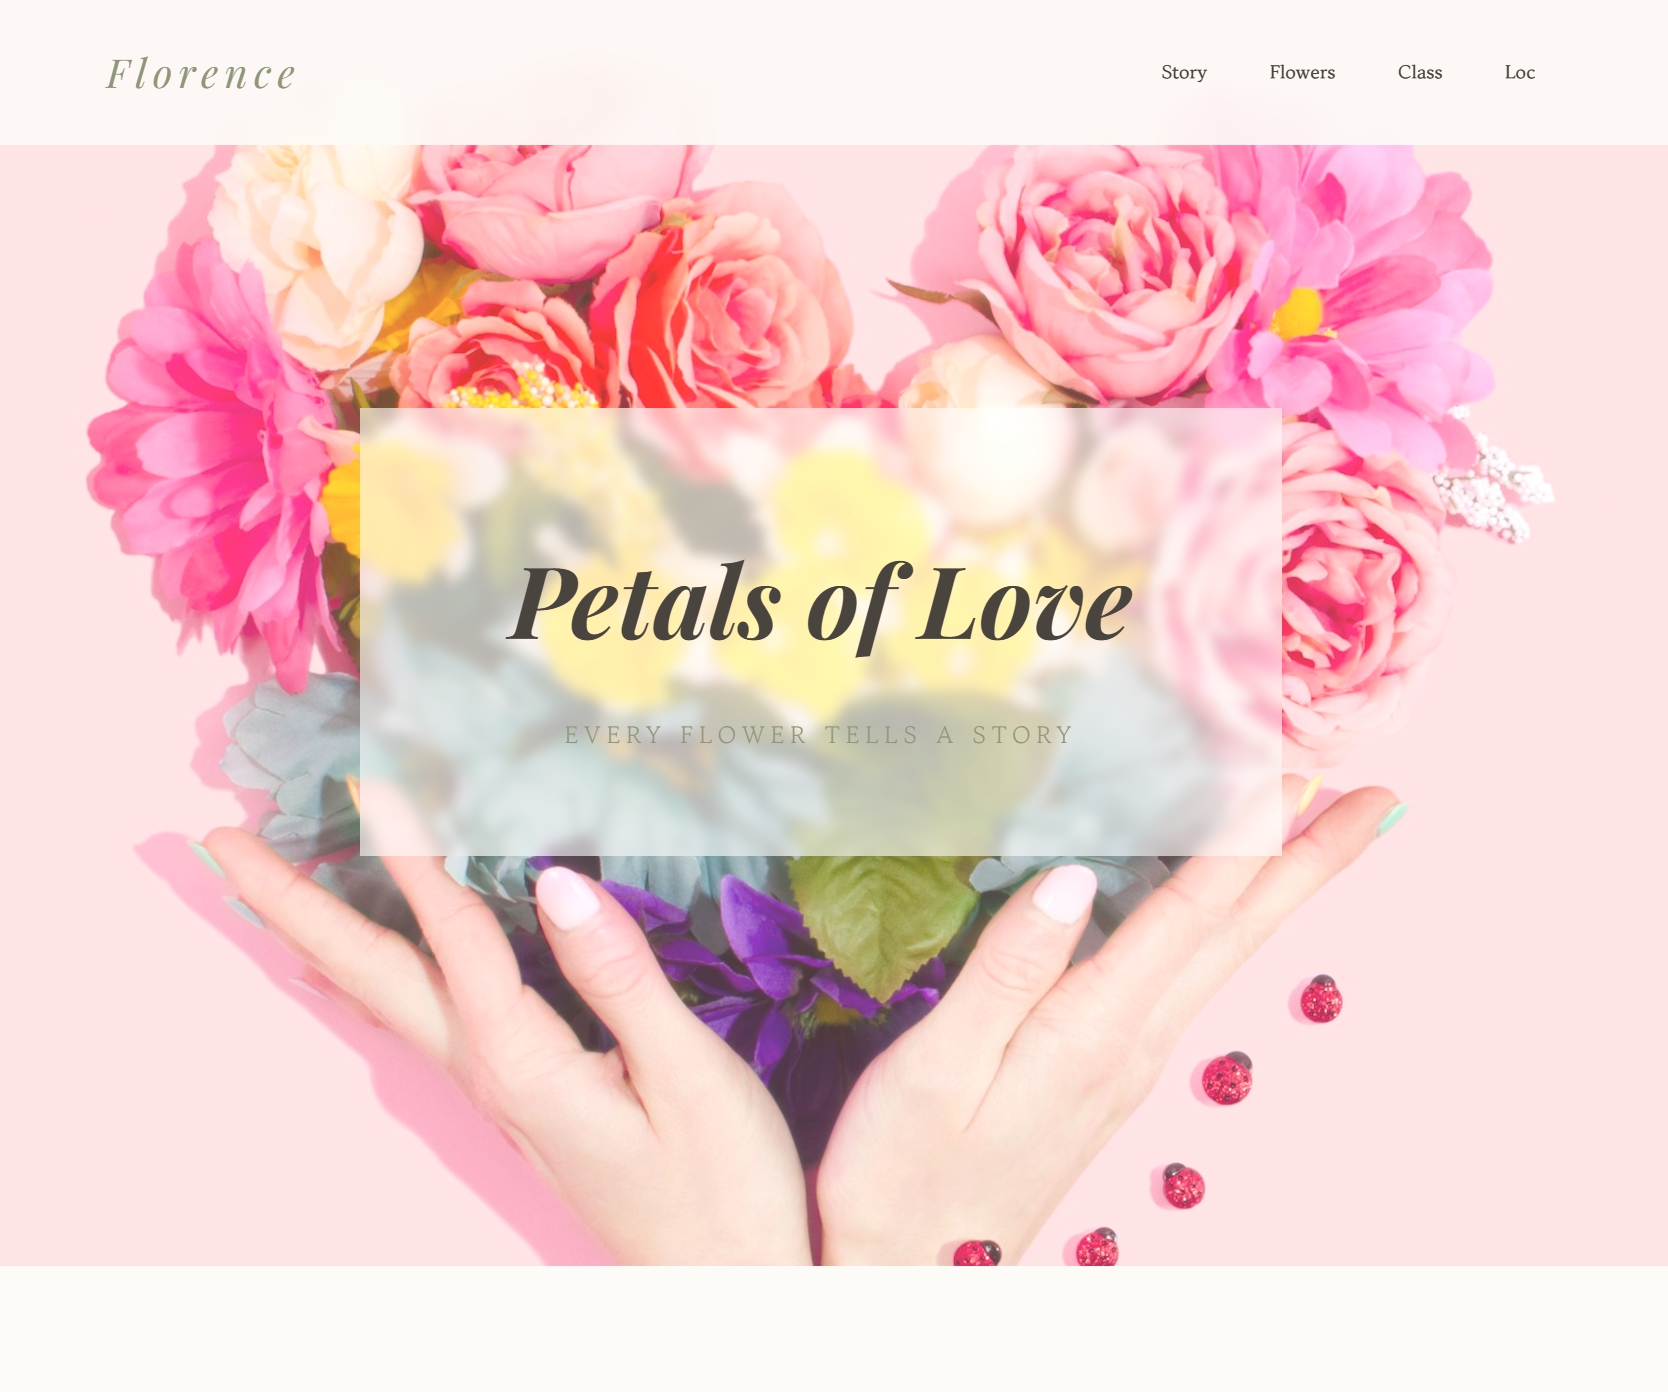Click the topmost red ladybug decoration
The image size is (1668, 1392).
click(x=1321, y=999)
